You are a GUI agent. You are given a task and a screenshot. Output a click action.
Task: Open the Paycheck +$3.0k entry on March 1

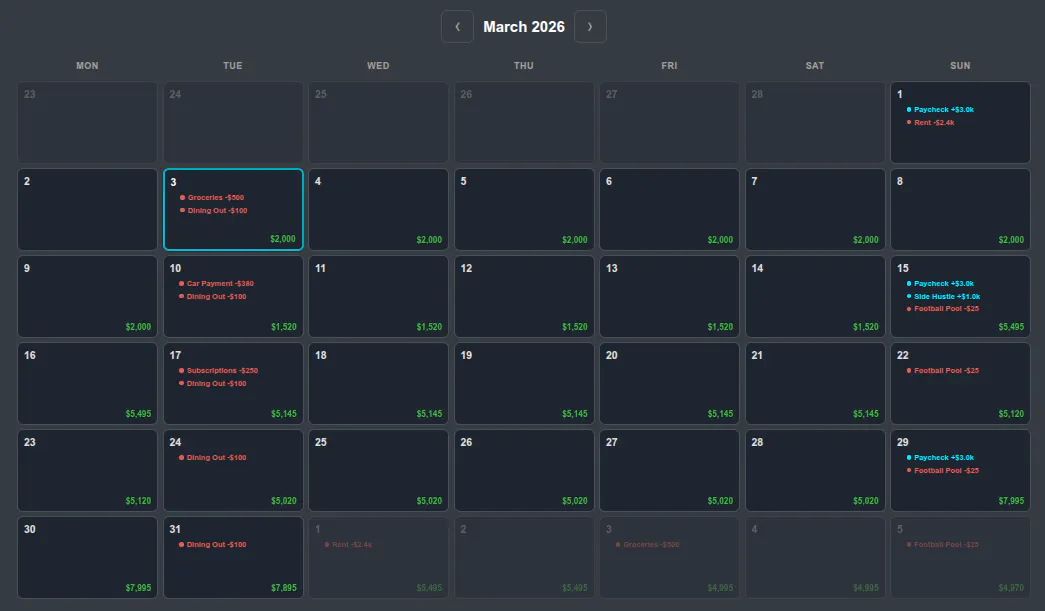pyautogui.click(x=940, y=109)
